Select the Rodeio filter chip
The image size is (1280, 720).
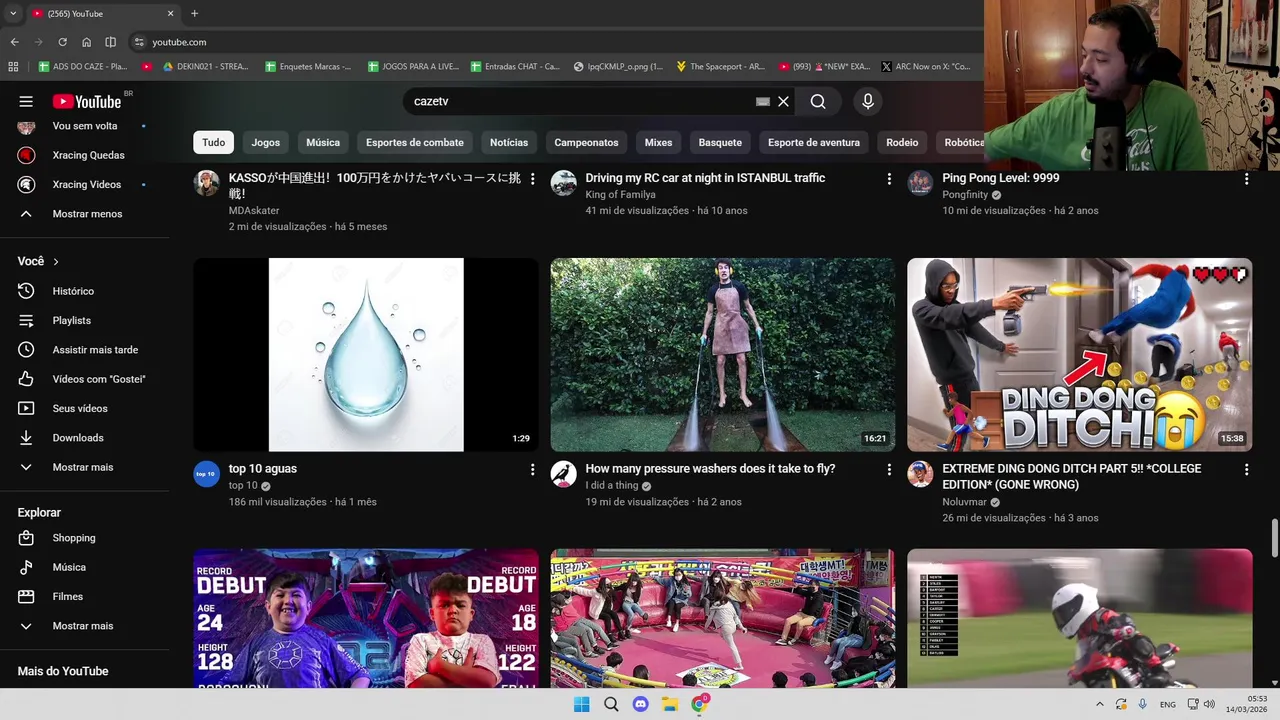902,142
